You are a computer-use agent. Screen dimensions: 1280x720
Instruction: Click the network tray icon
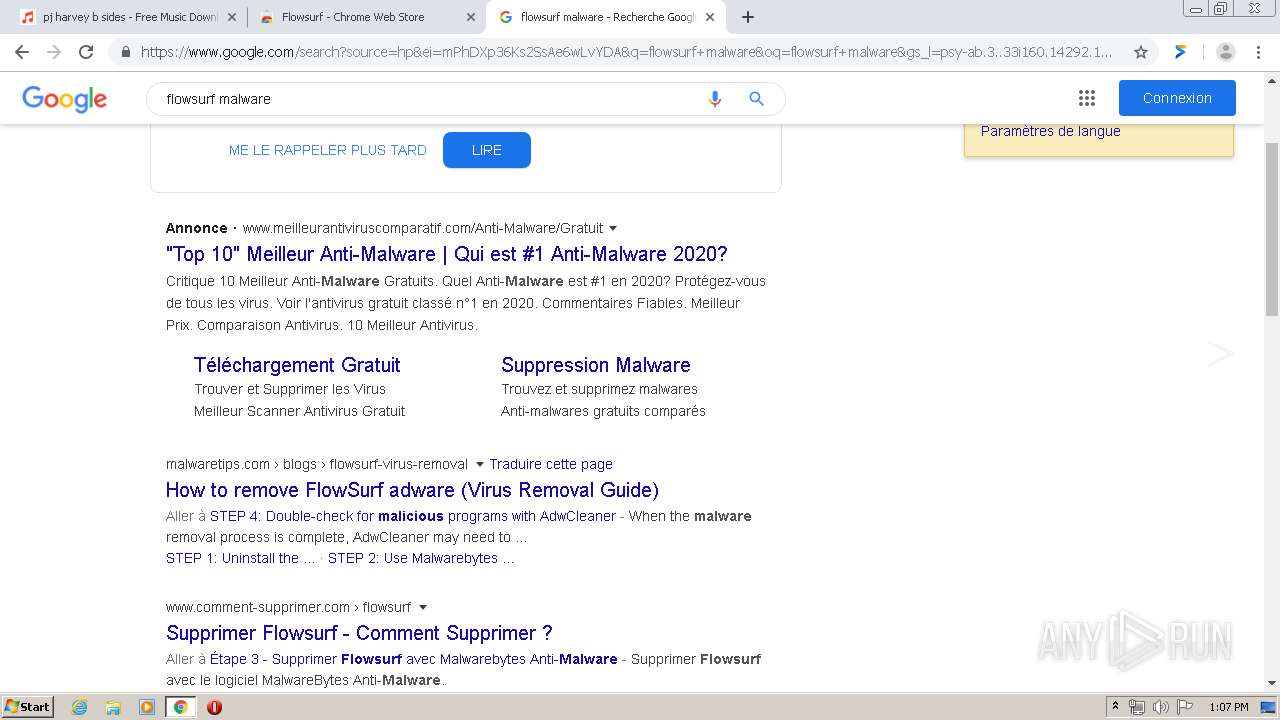click(1137, 707)
